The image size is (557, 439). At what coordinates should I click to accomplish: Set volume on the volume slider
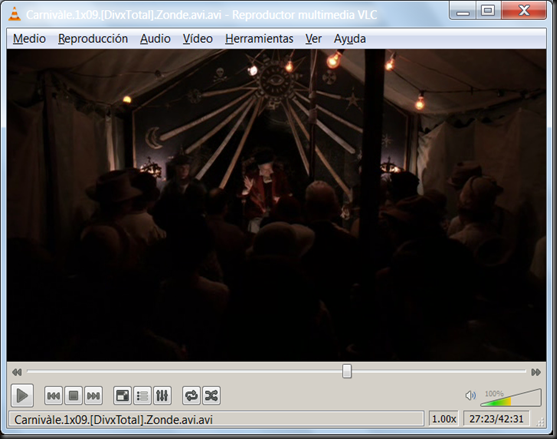pyautogui.click(x=511, y=397)
